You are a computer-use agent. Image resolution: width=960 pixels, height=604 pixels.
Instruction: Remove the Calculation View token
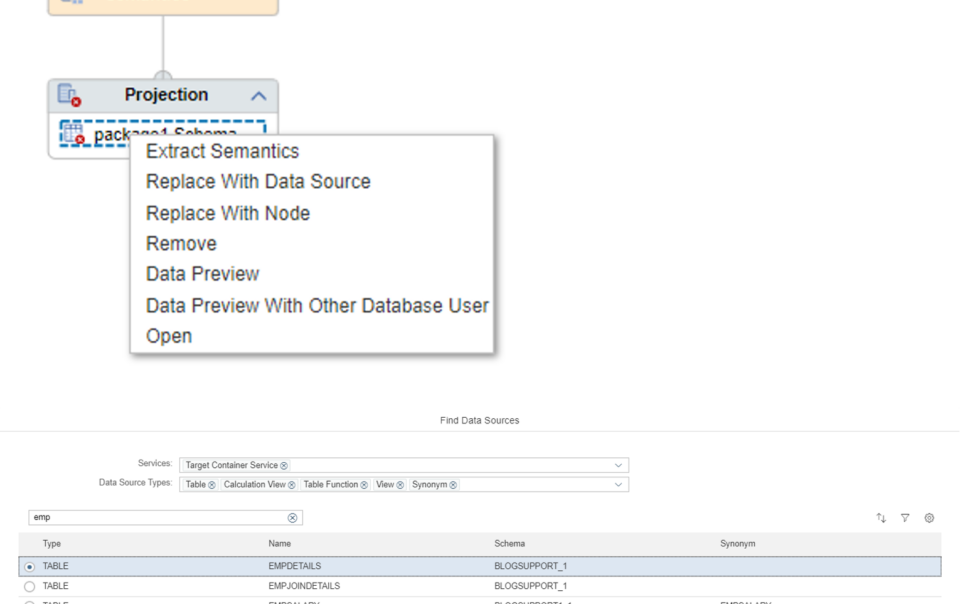(x=292, y=485)
